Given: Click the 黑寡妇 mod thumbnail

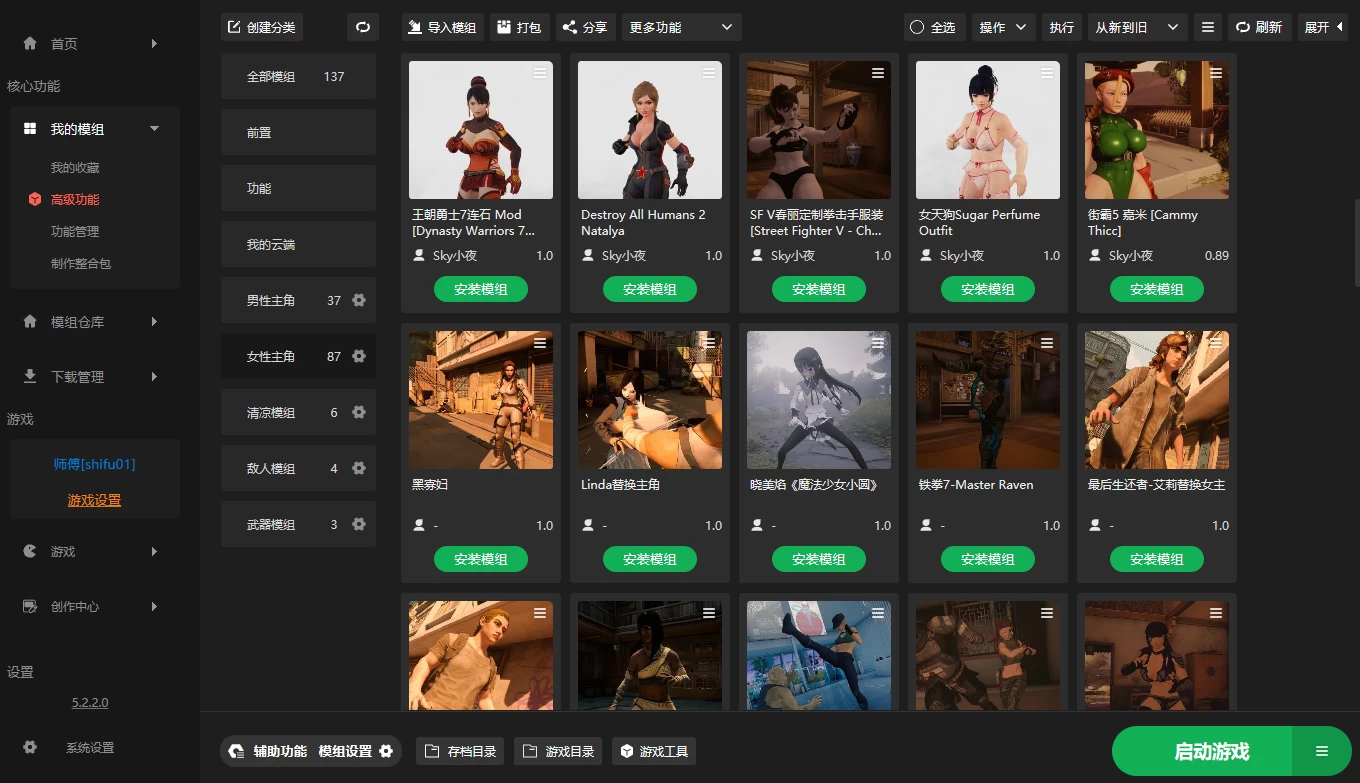Looking at the screenshot, I should [480, 399].
